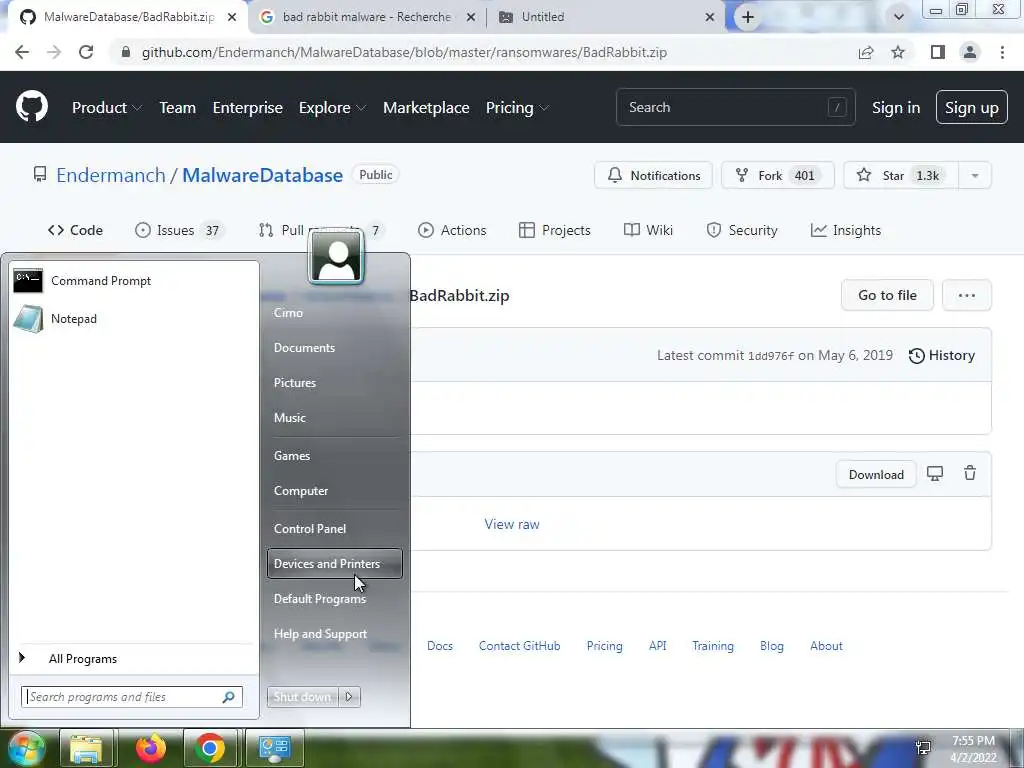
Task: Expand the Explore dropdown
Action: (332, 107)
